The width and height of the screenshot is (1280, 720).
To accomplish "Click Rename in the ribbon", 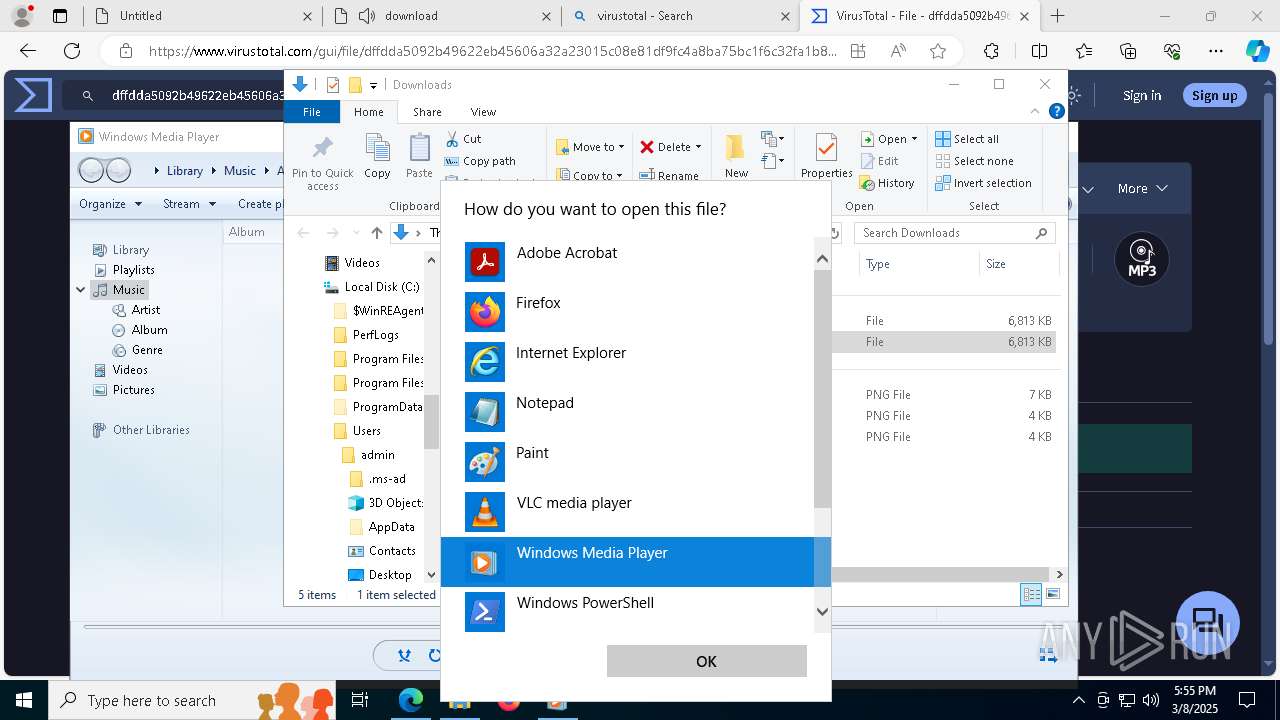I will 669,175.
